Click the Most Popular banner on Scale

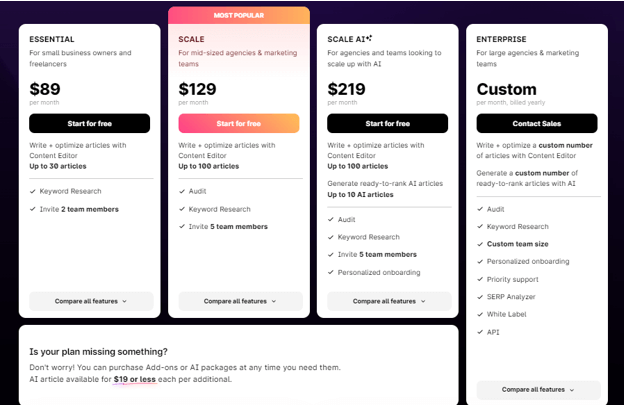click(239, 15)
